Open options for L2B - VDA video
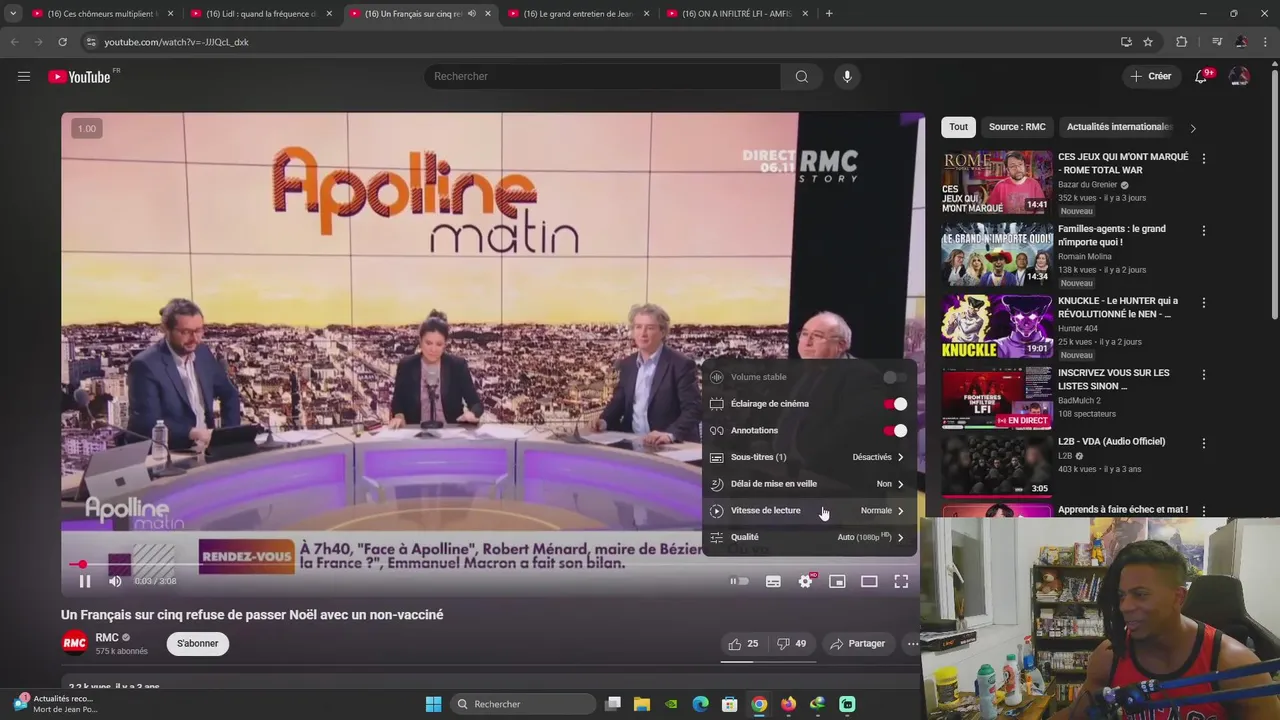The image size is (1280, 720). 1204,443
